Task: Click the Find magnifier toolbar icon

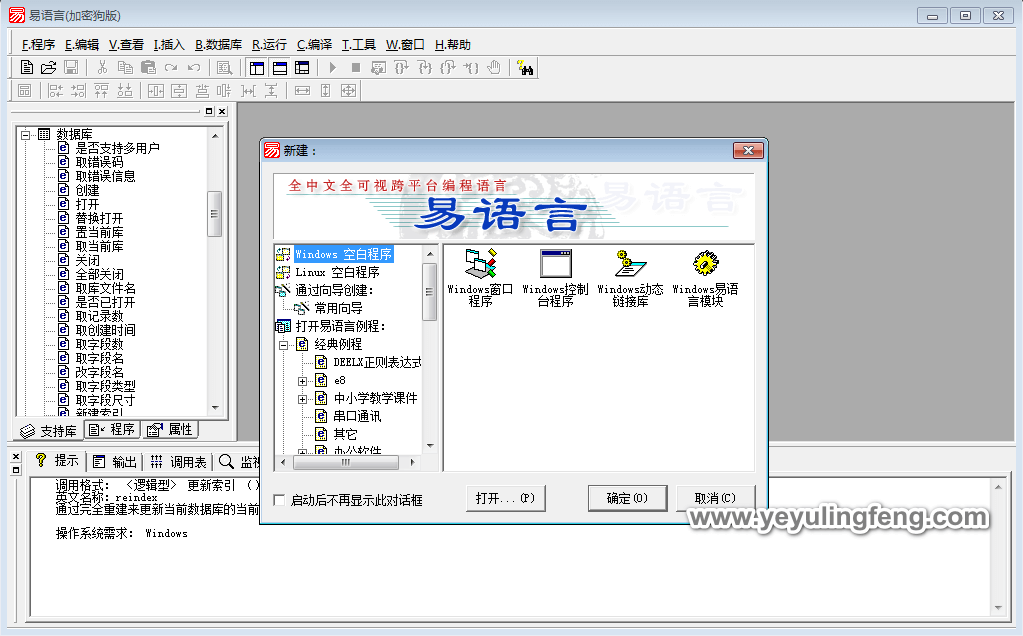Action: (x=224, y=67)
